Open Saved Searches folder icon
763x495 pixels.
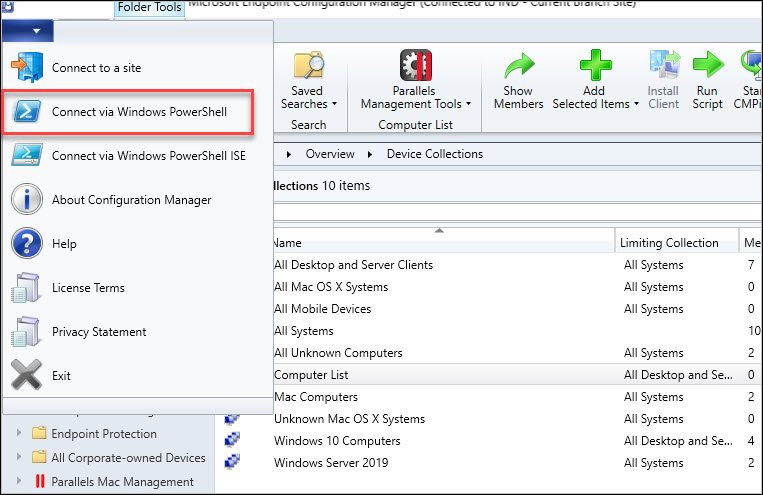click(x=309, y=65)
